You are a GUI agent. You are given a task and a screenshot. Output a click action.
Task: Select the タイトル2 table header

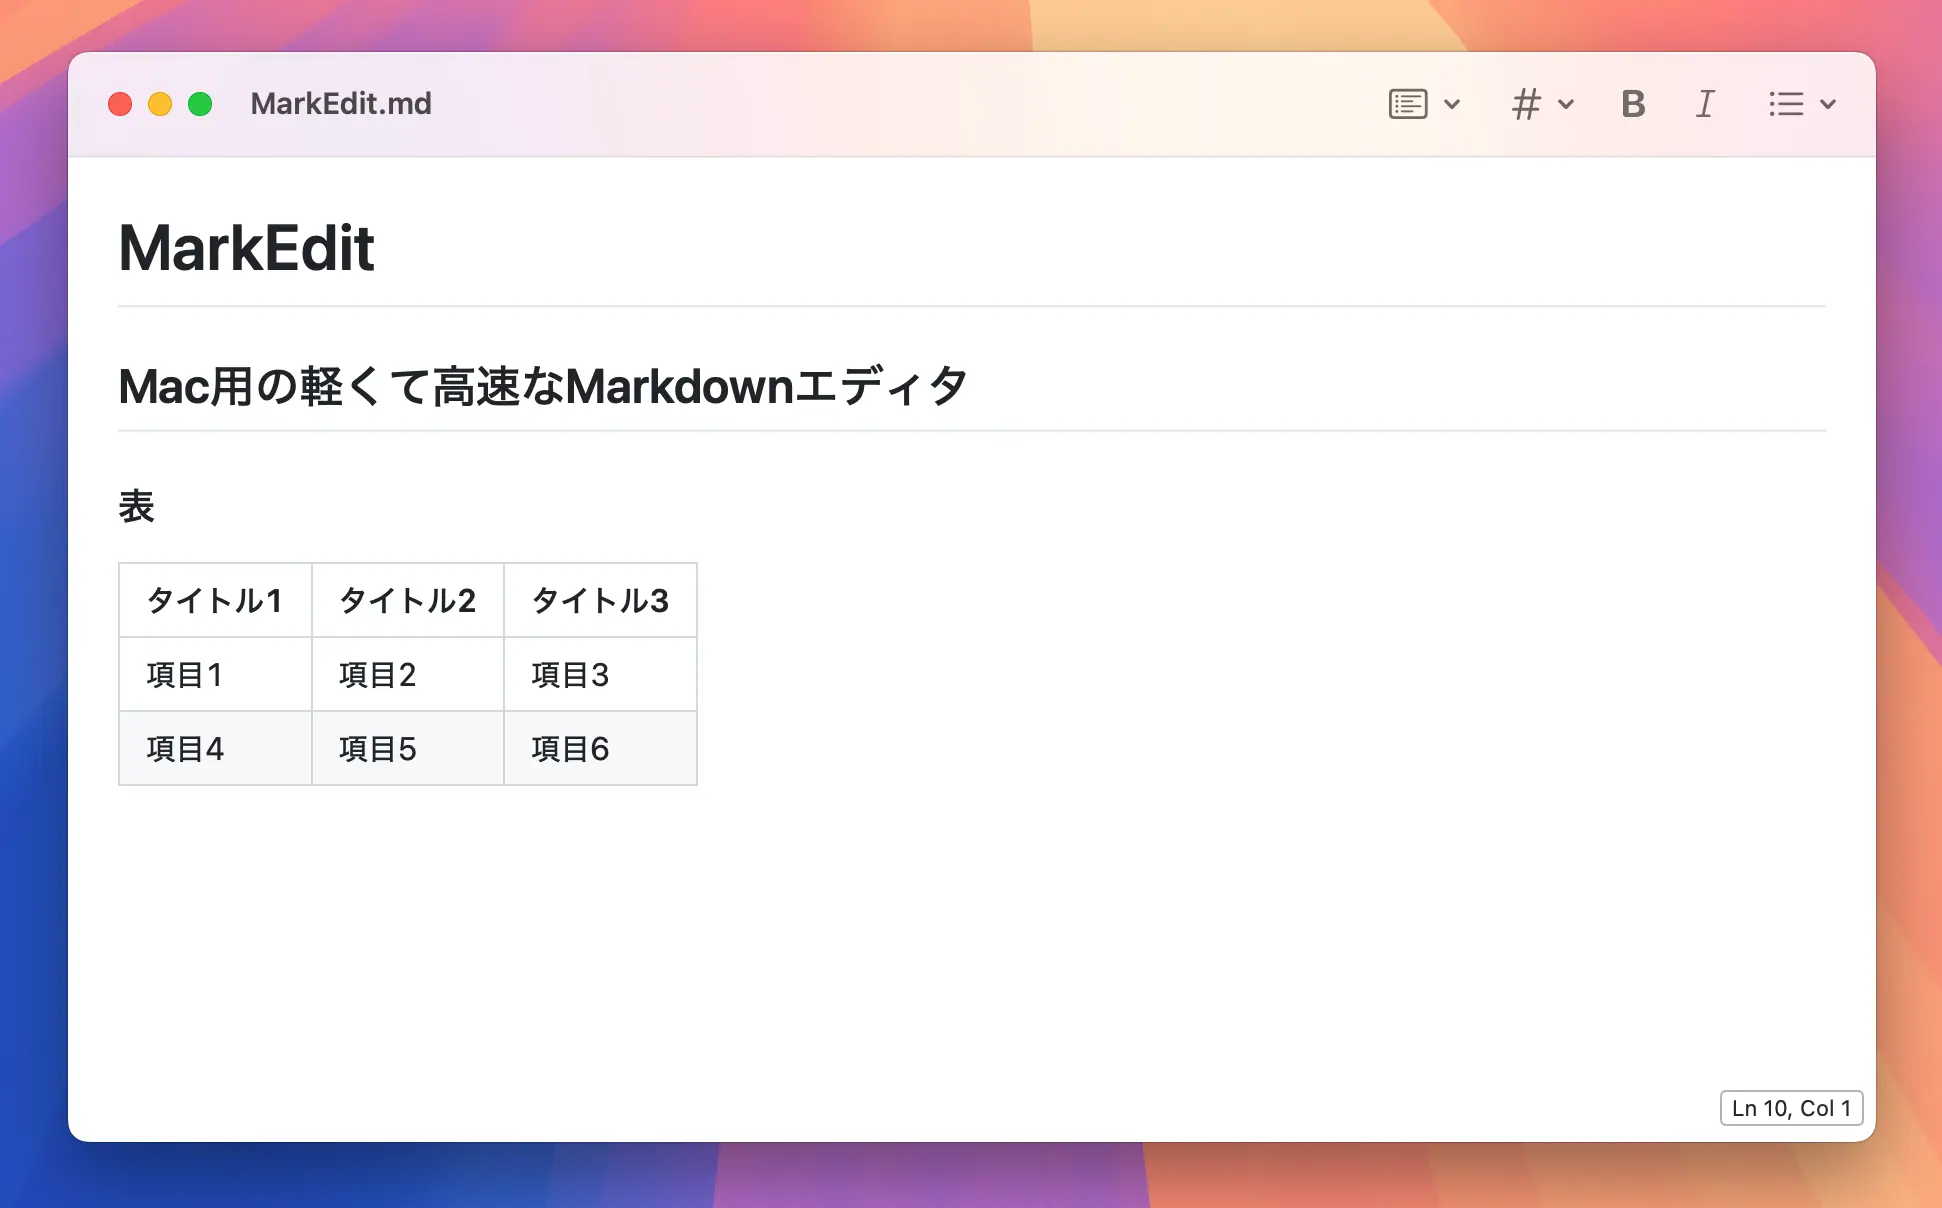pos(408,600)
